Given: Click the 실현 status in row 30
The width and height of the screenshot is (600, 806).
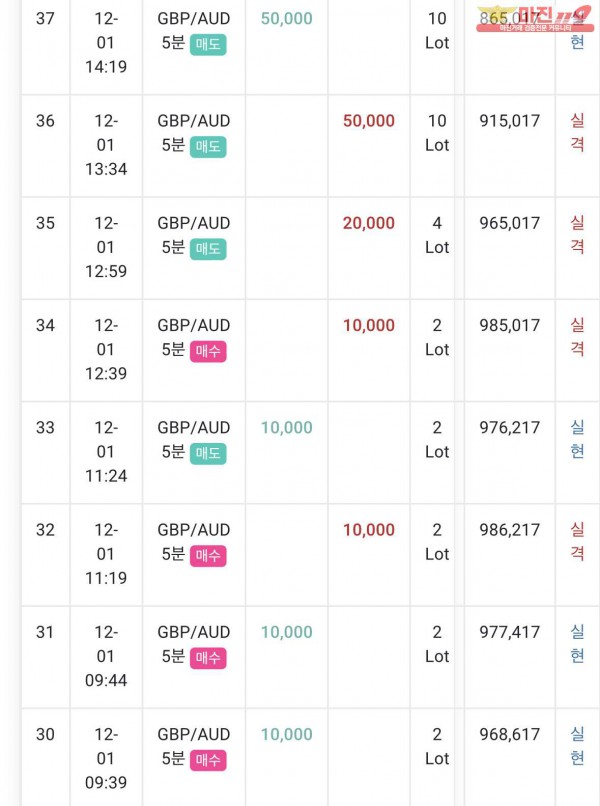Looking at the screenshot, I should coord(577,746).
